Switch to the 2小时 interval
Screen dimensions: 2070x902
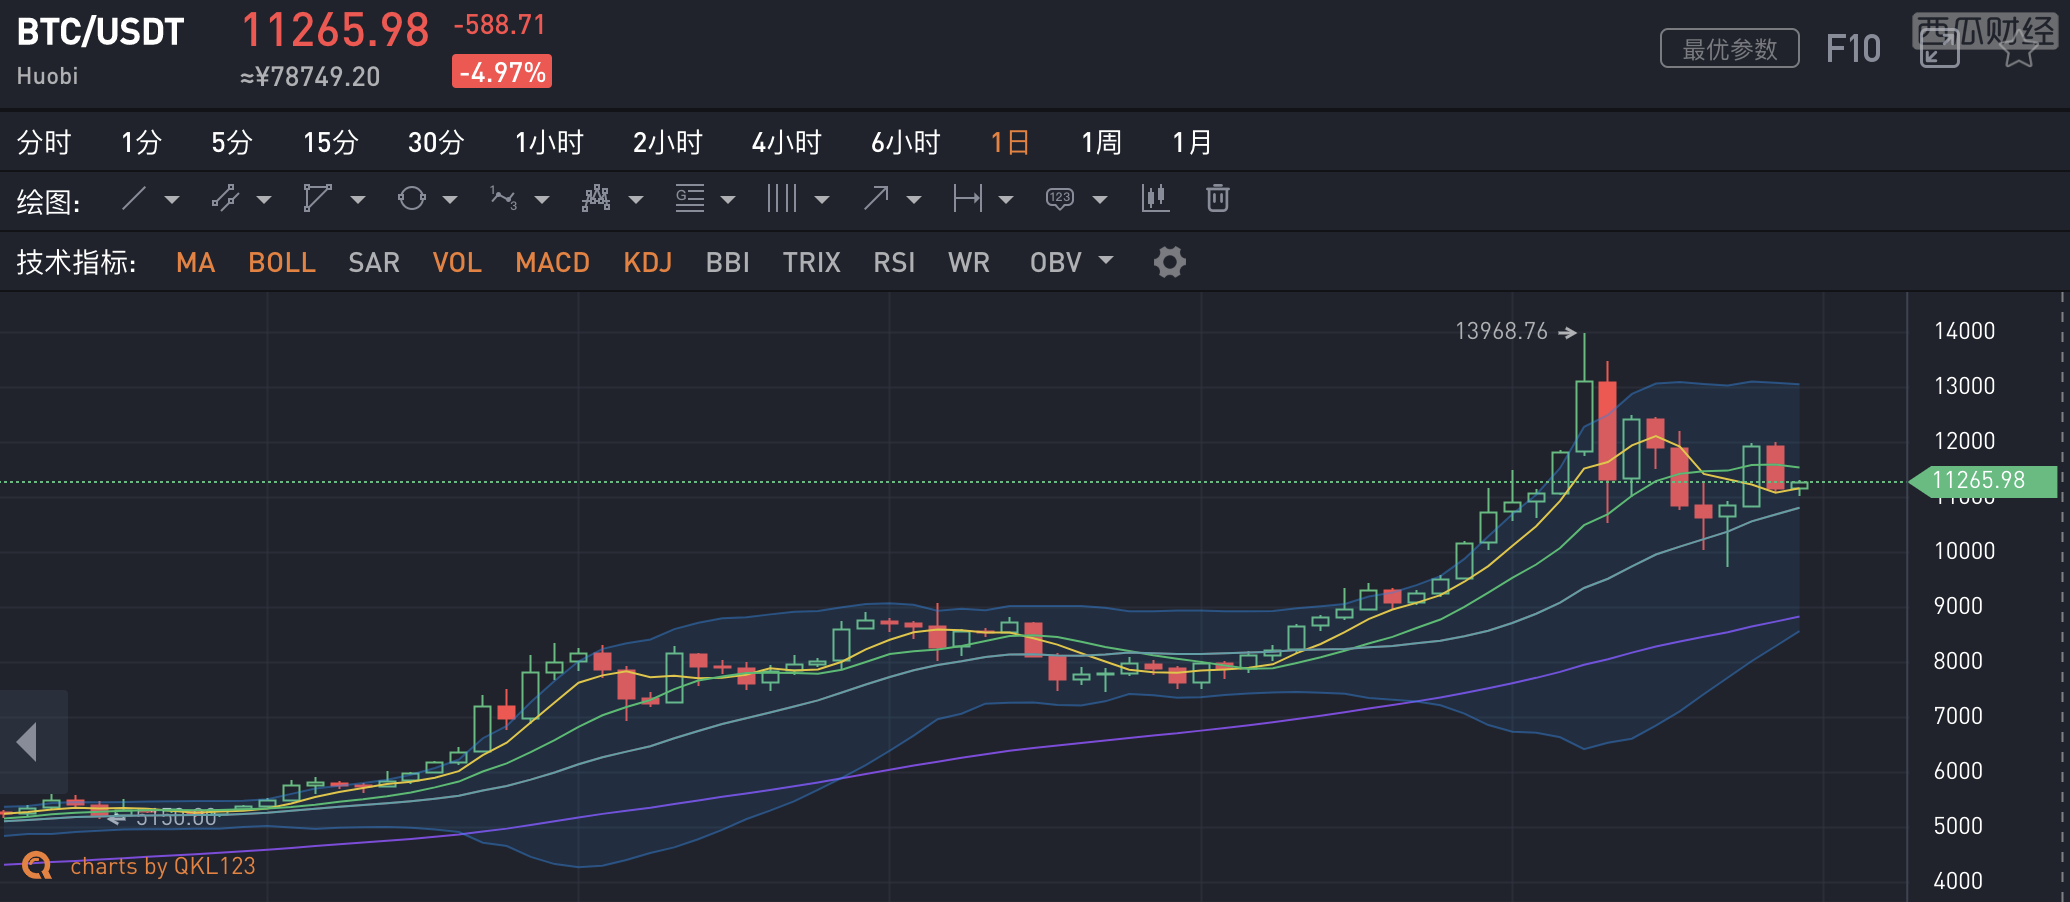tap(668, 142)
